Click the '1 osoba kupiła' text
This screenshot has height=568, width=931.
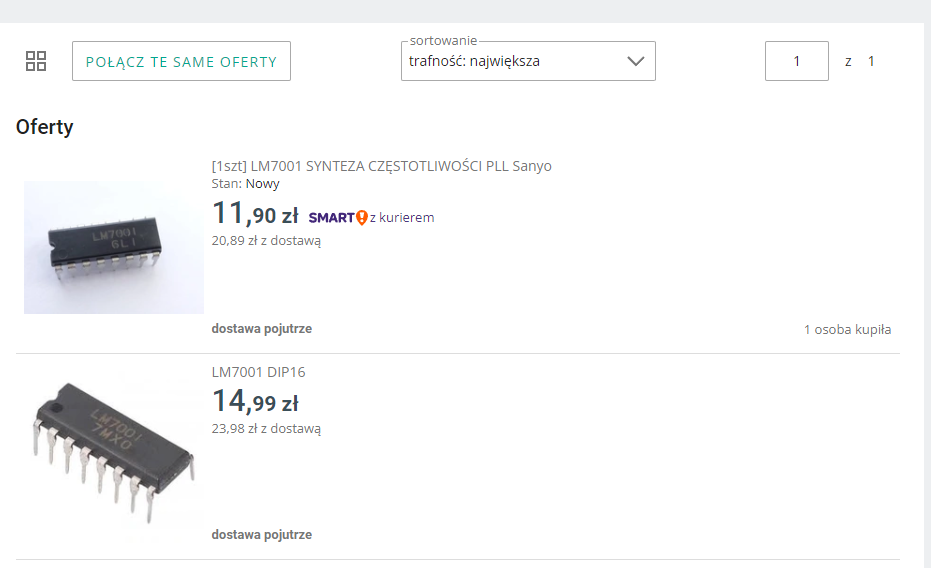[x=847, y=329]
